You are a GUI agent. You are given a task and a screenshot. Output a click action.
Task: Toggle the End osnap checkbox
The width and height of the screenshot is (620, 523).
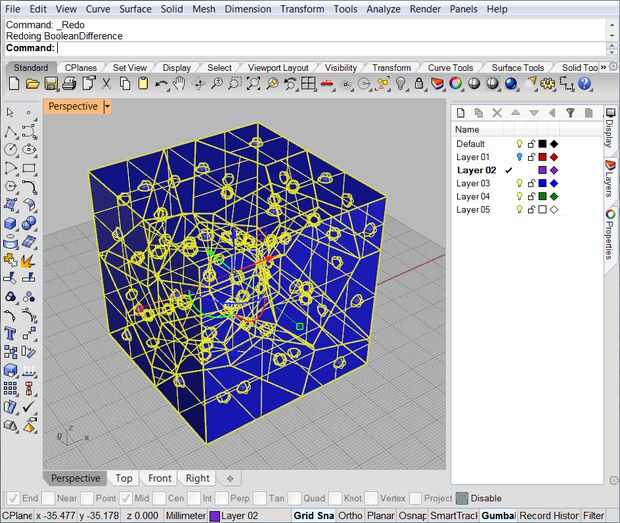13,497
